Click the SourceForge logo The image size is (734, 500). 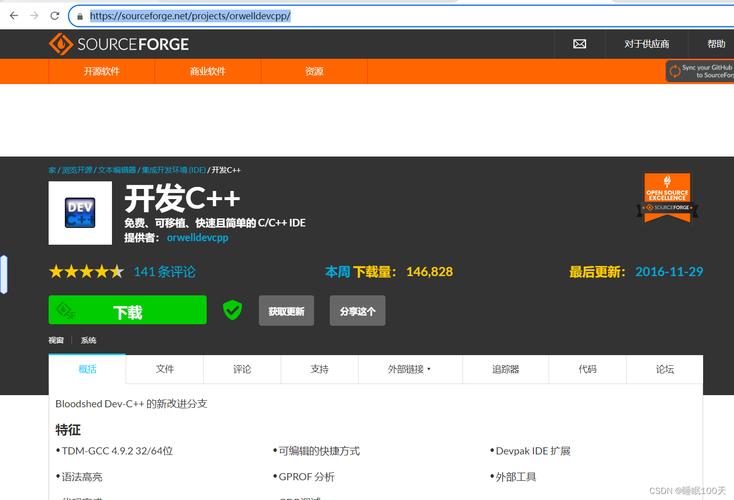[119, 44]
